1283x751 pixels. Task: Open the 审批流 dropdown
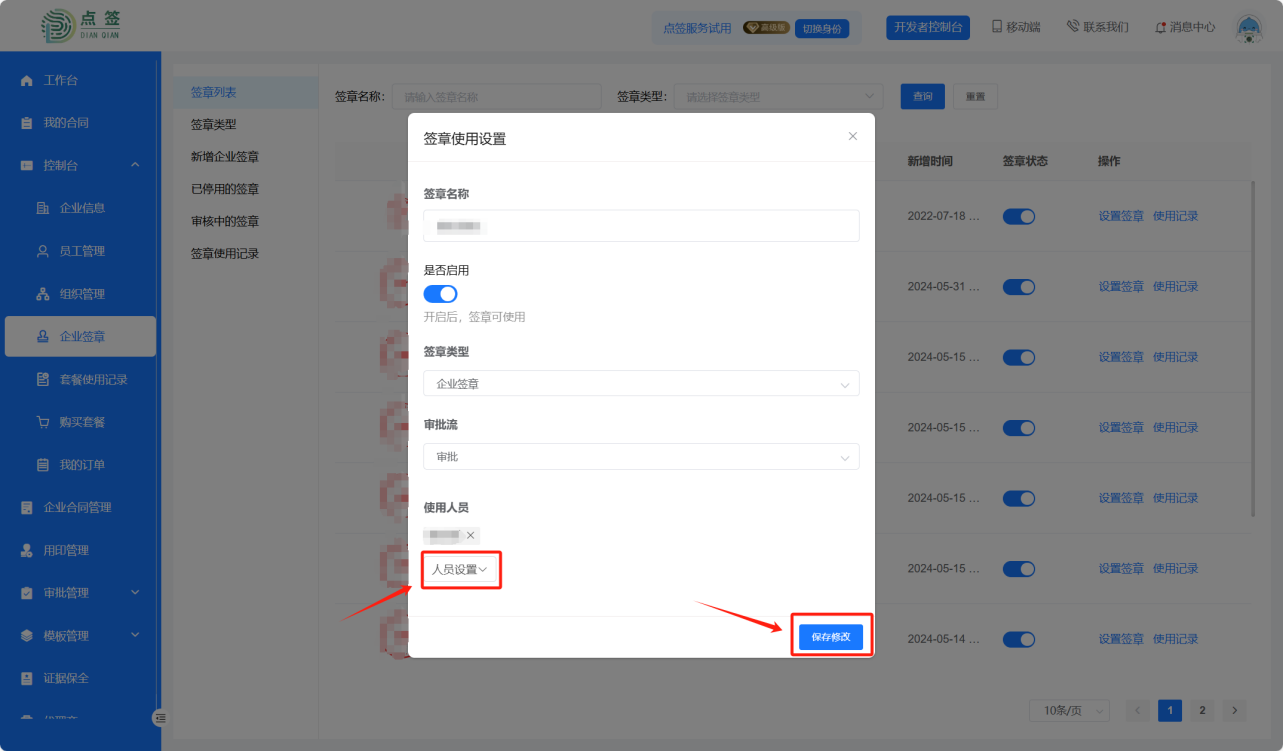[x=640, y=457]
